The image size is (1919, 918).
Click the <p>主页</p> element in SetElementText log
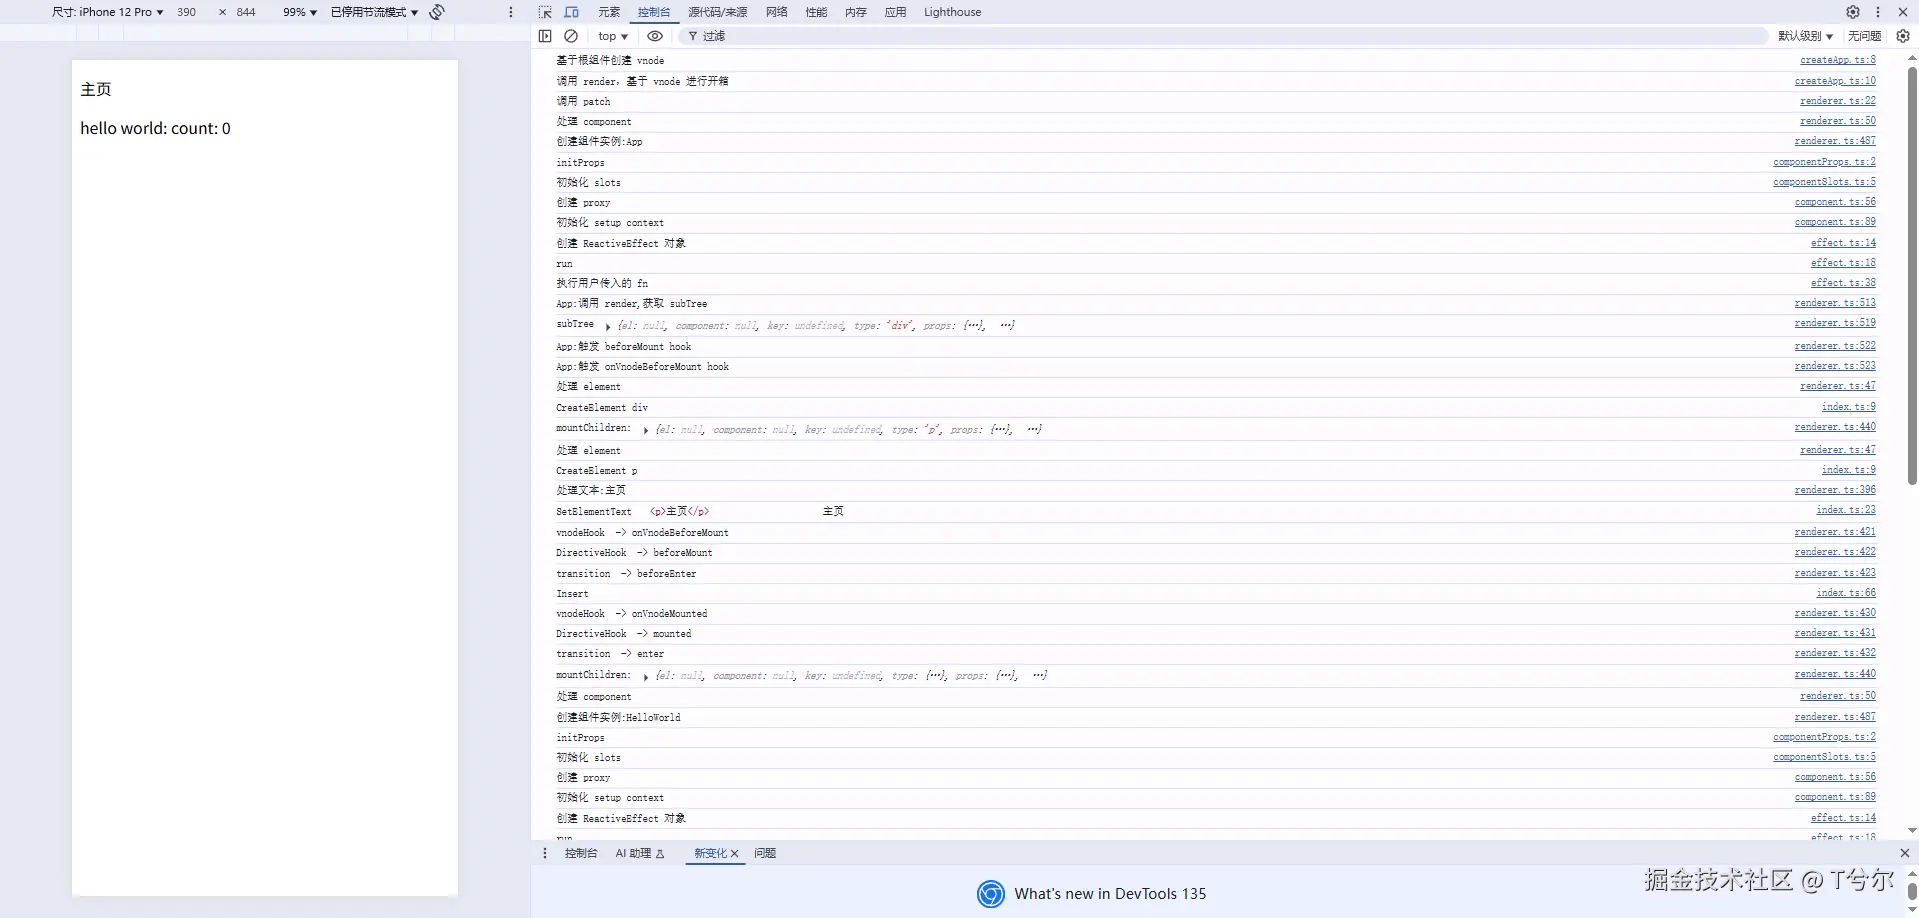click(680, 511)
